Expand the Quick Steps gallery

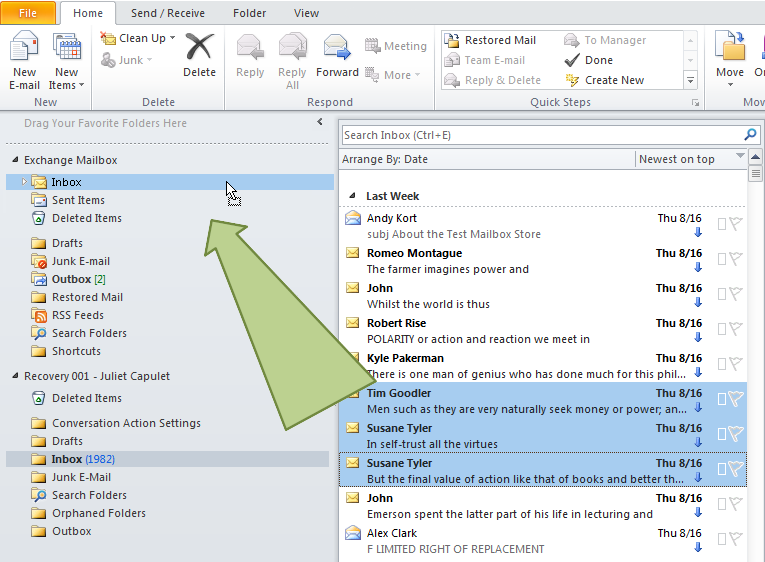[690, 80]
